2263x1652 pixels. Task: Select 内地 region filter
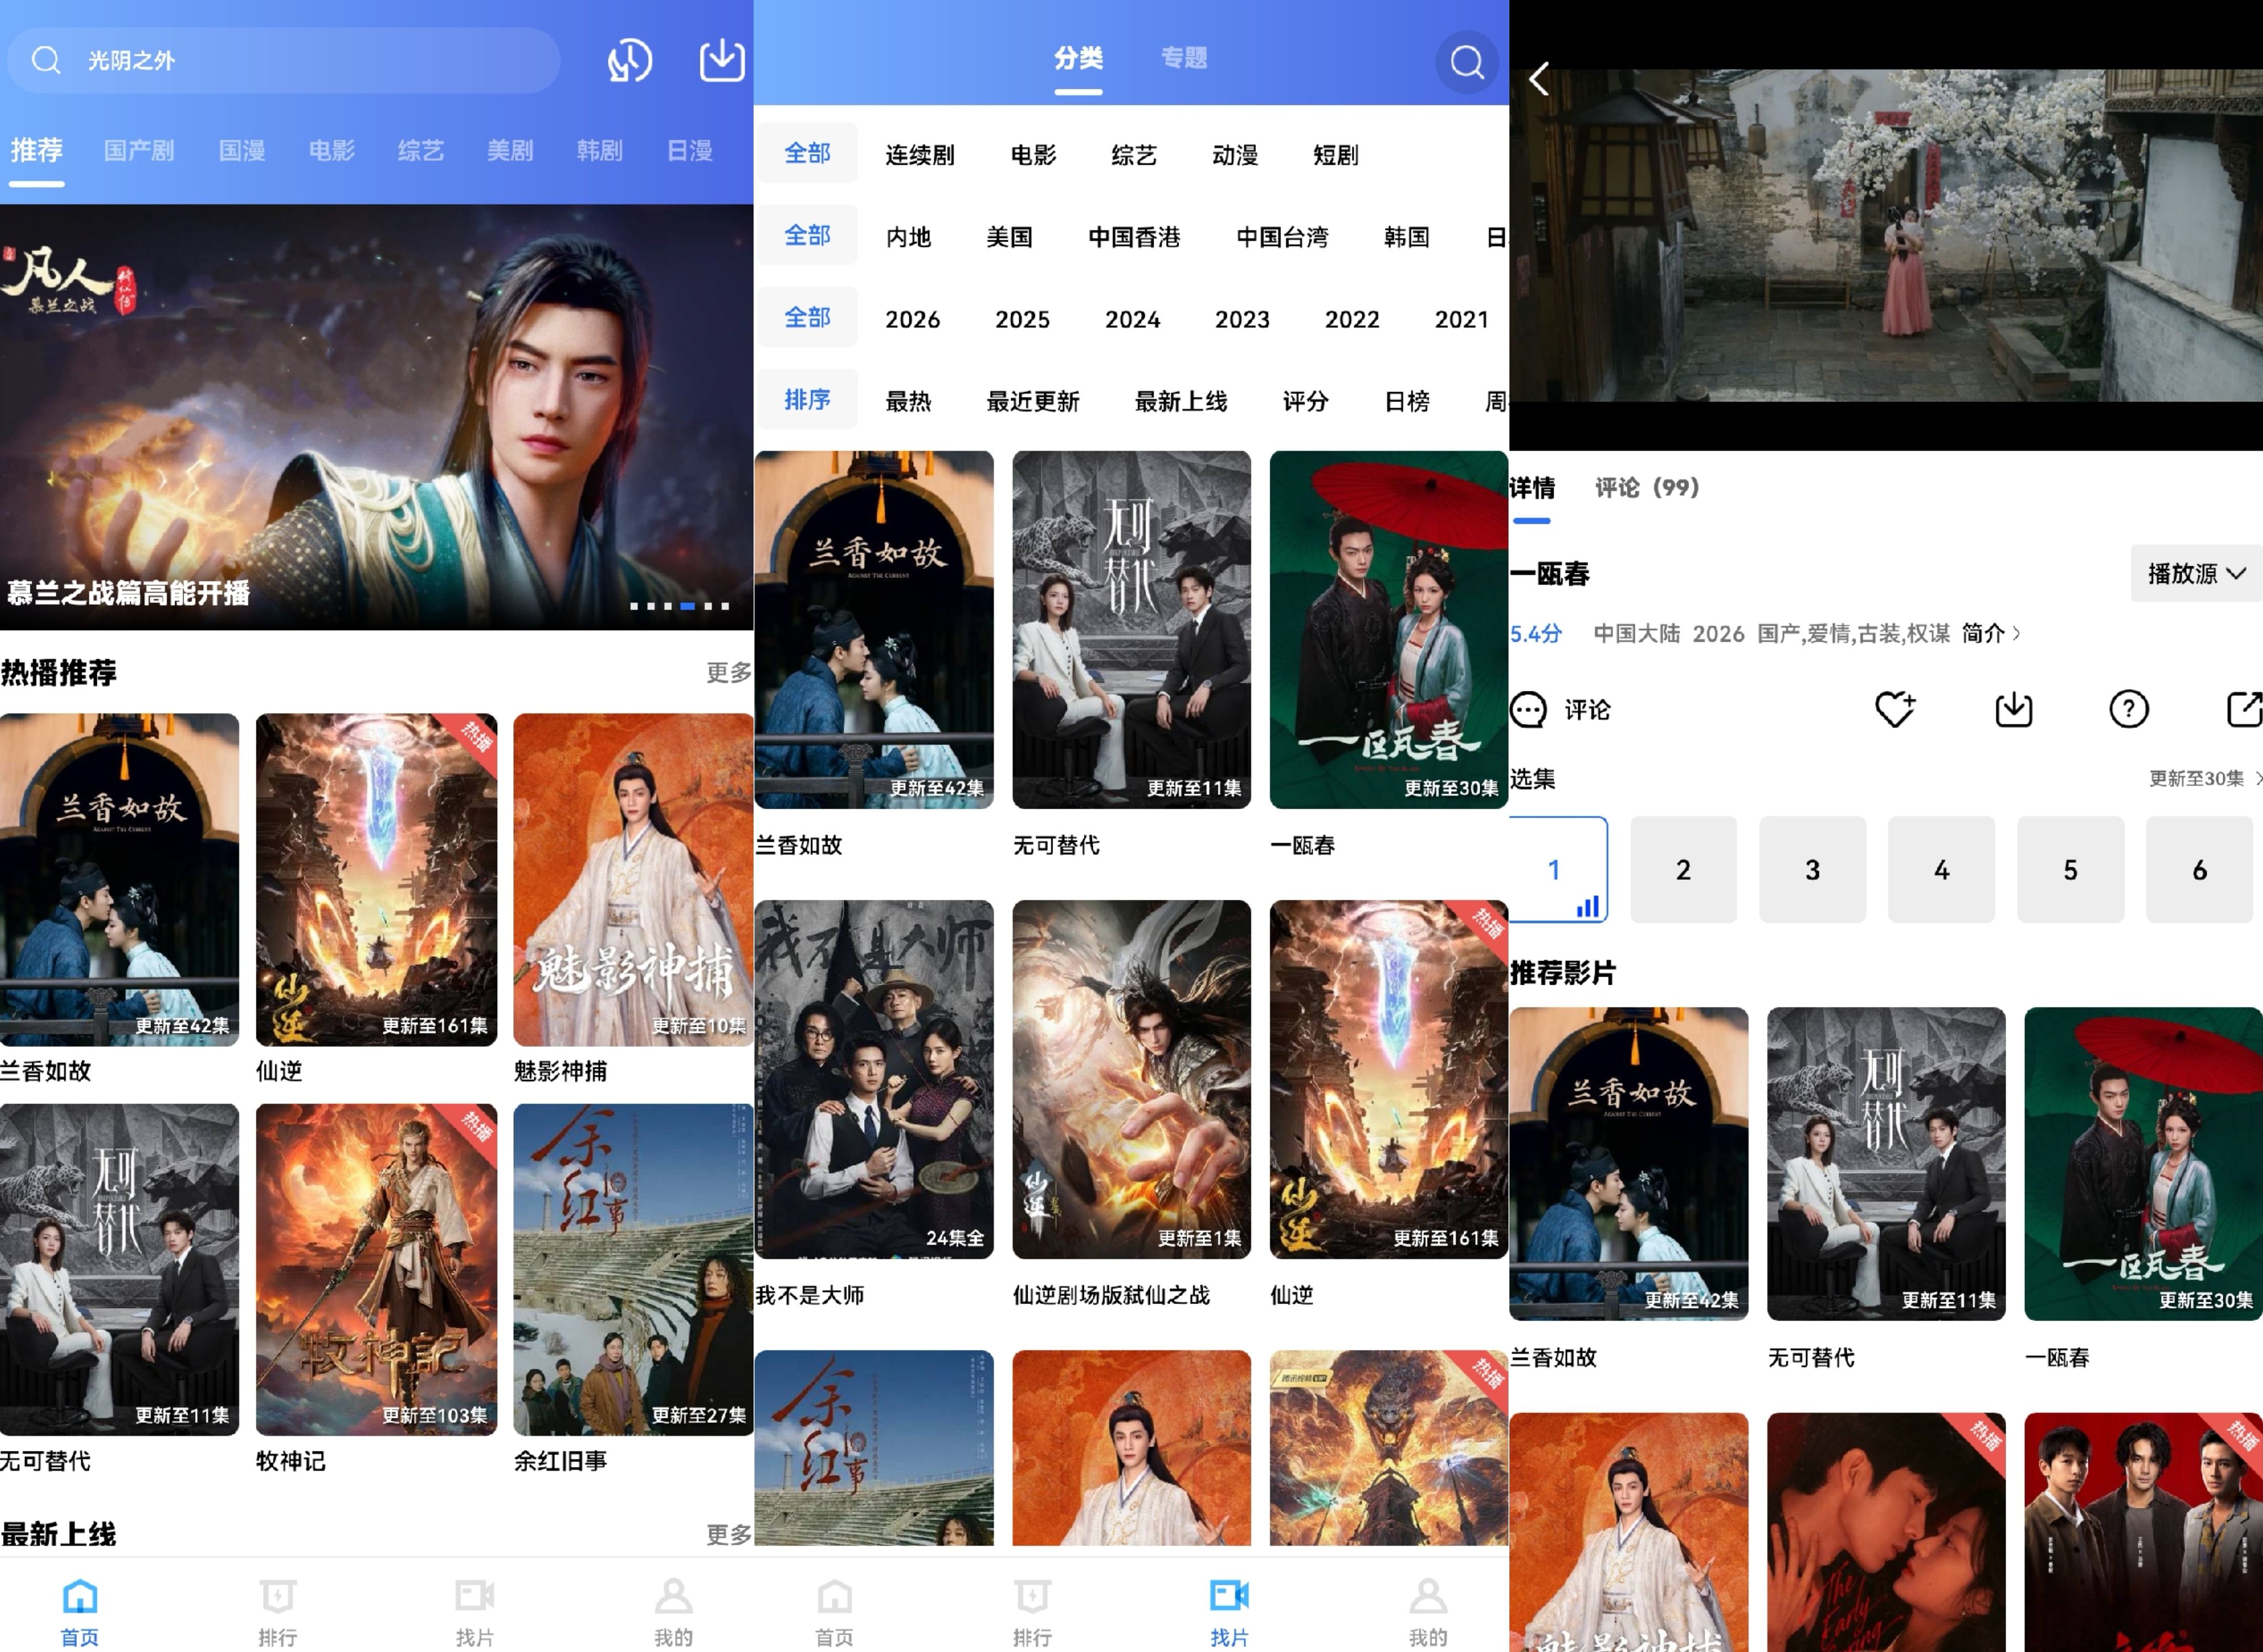tap(908, 237)
